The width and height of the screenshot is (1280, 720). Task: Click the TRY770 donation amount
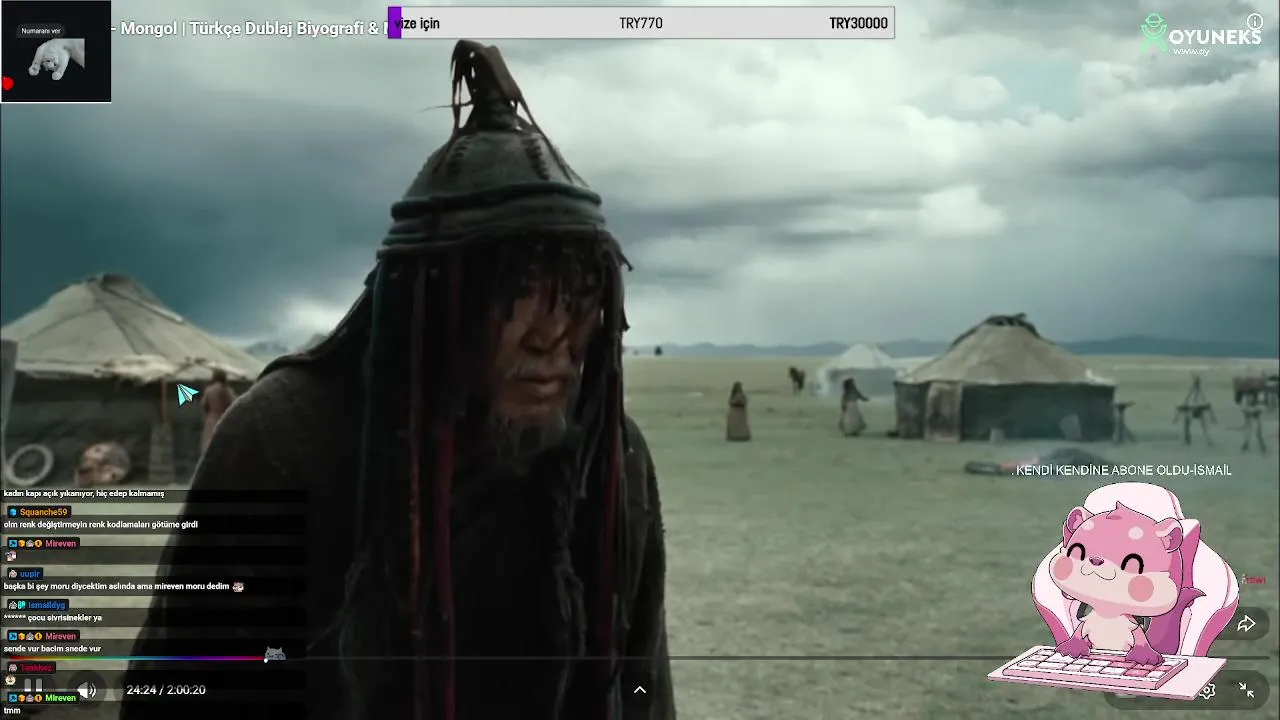point(641,23)
